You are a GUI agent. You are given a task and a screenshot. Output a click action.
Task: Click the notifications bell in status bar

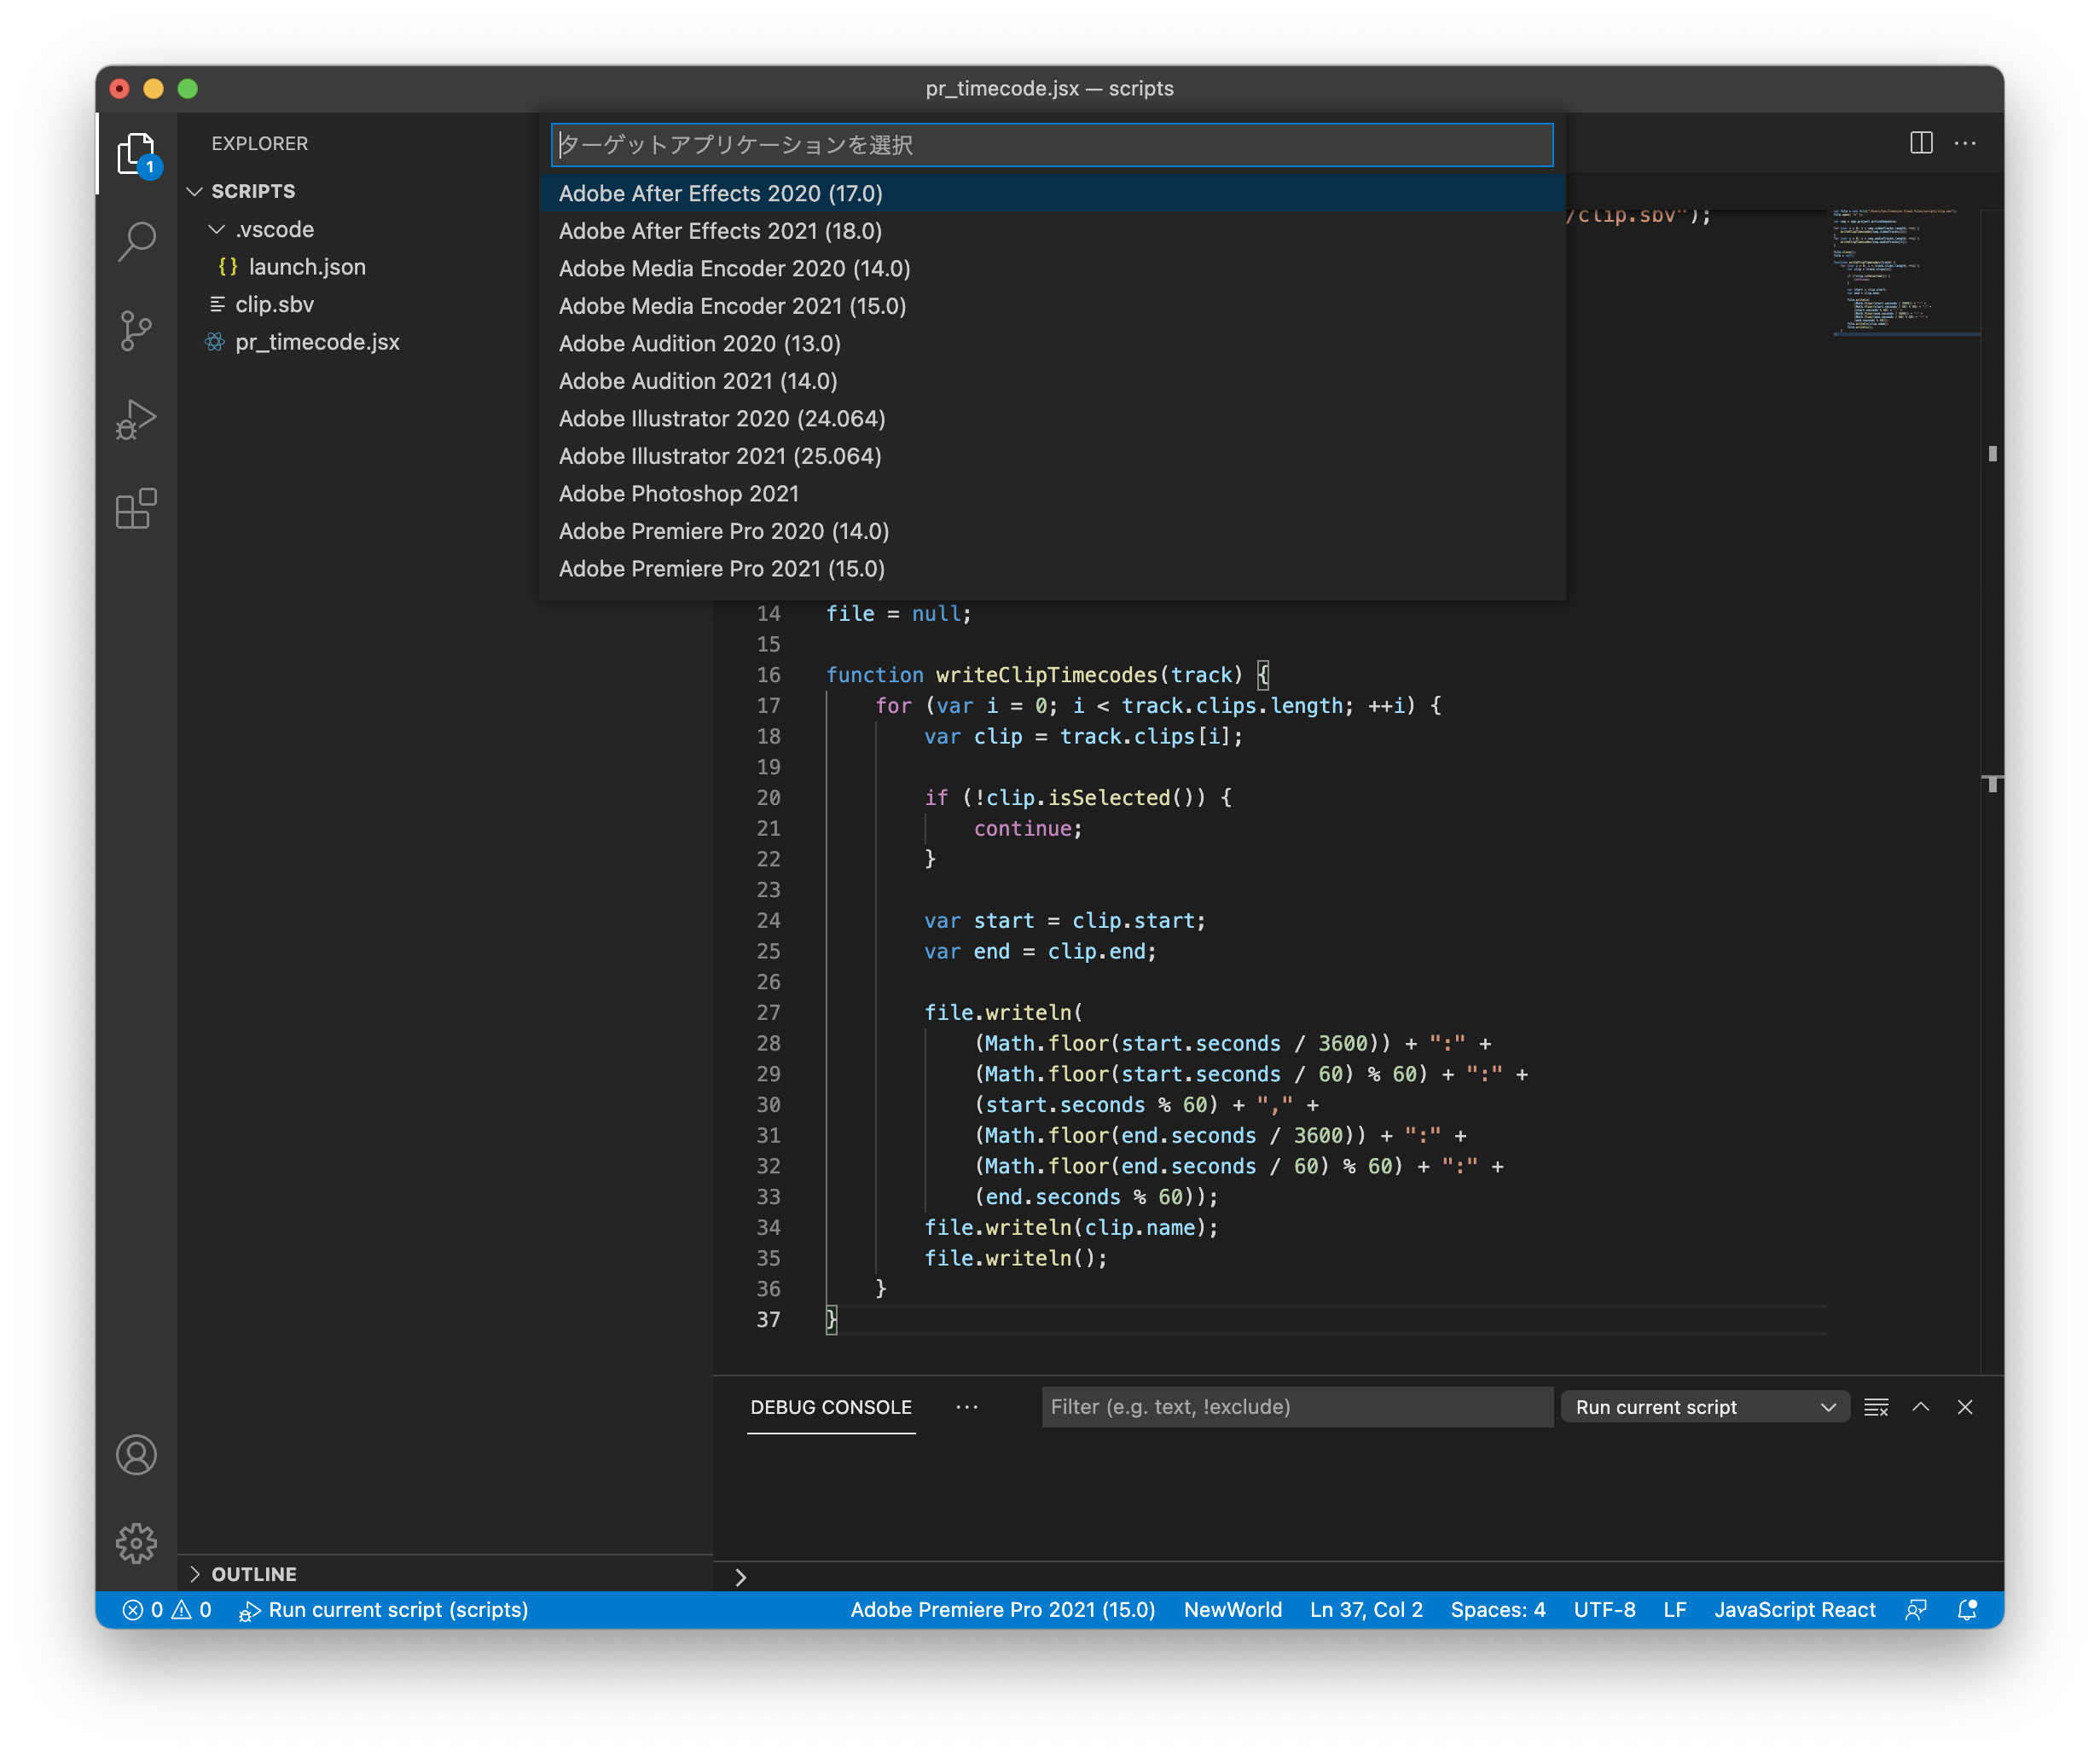click(1966, 1610)
